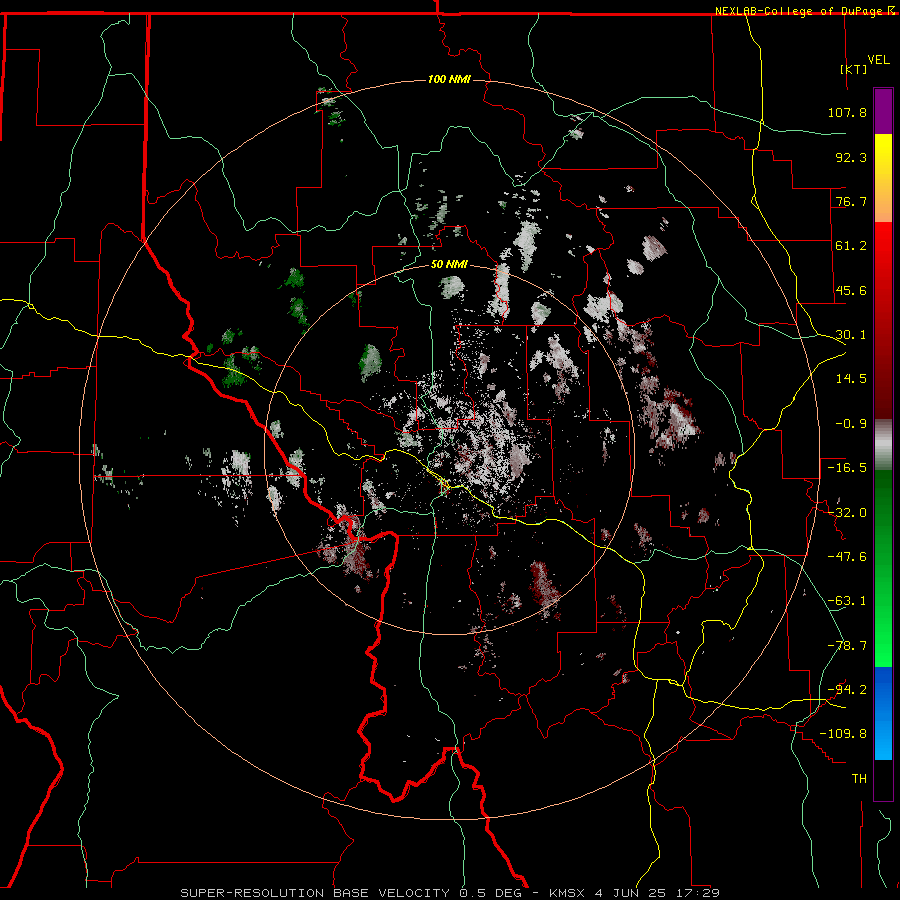Click the -47.6 velocity scale value
The height and width of the screenshot is (900, 900).
(847, 557)
